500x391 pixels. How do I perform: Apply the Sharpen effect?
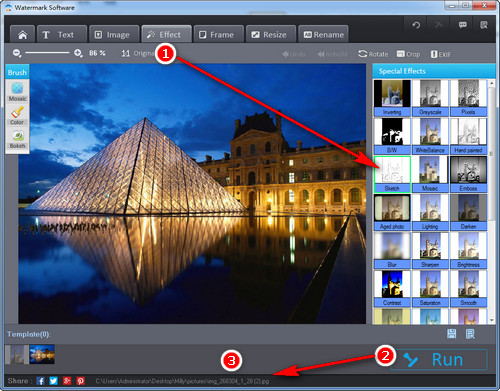(430, 251)
